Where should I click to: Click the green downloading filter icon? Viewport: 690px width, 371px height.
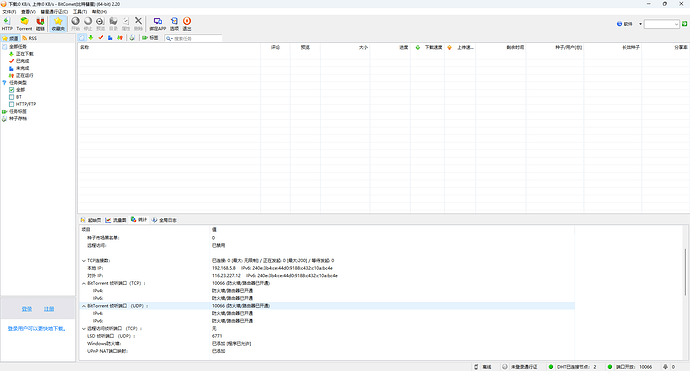91,38
